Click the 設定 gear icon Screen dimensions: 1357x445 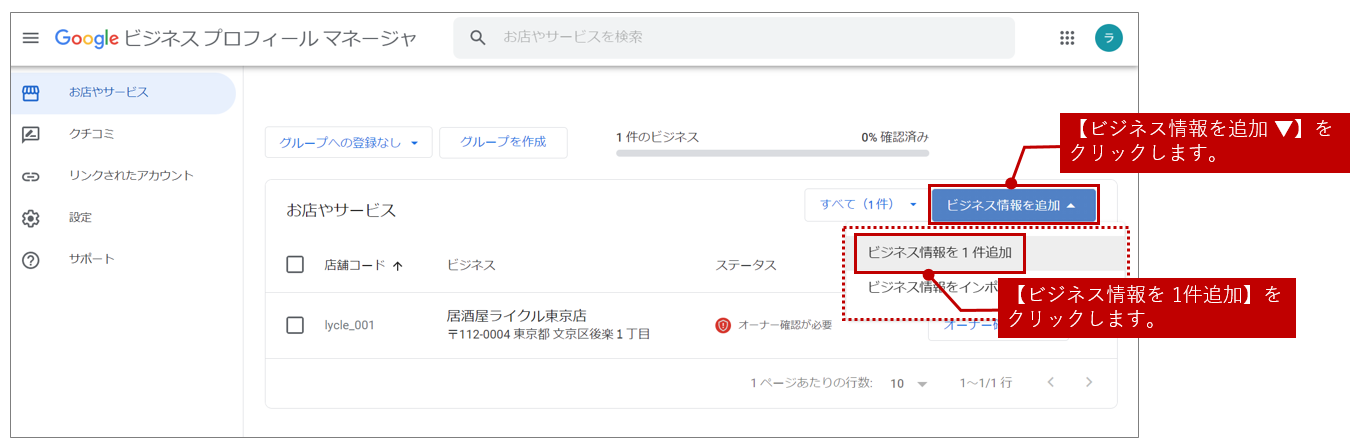pyautogui.click(x=31, y=218)
